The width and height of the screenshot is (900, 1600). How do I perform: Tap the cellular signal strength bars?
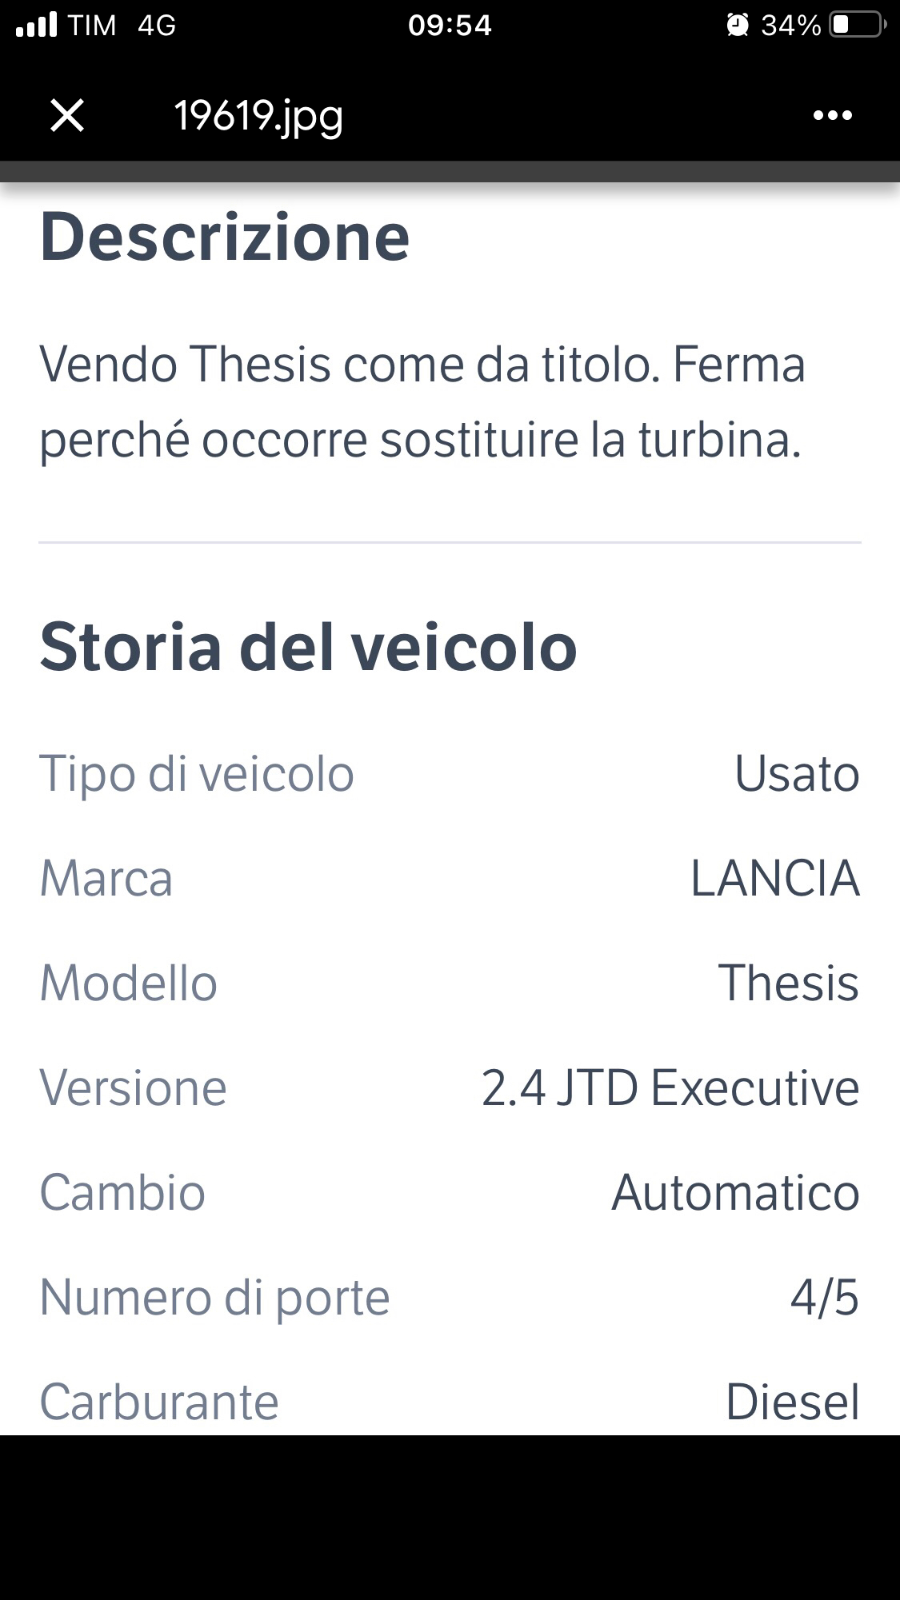37,24
